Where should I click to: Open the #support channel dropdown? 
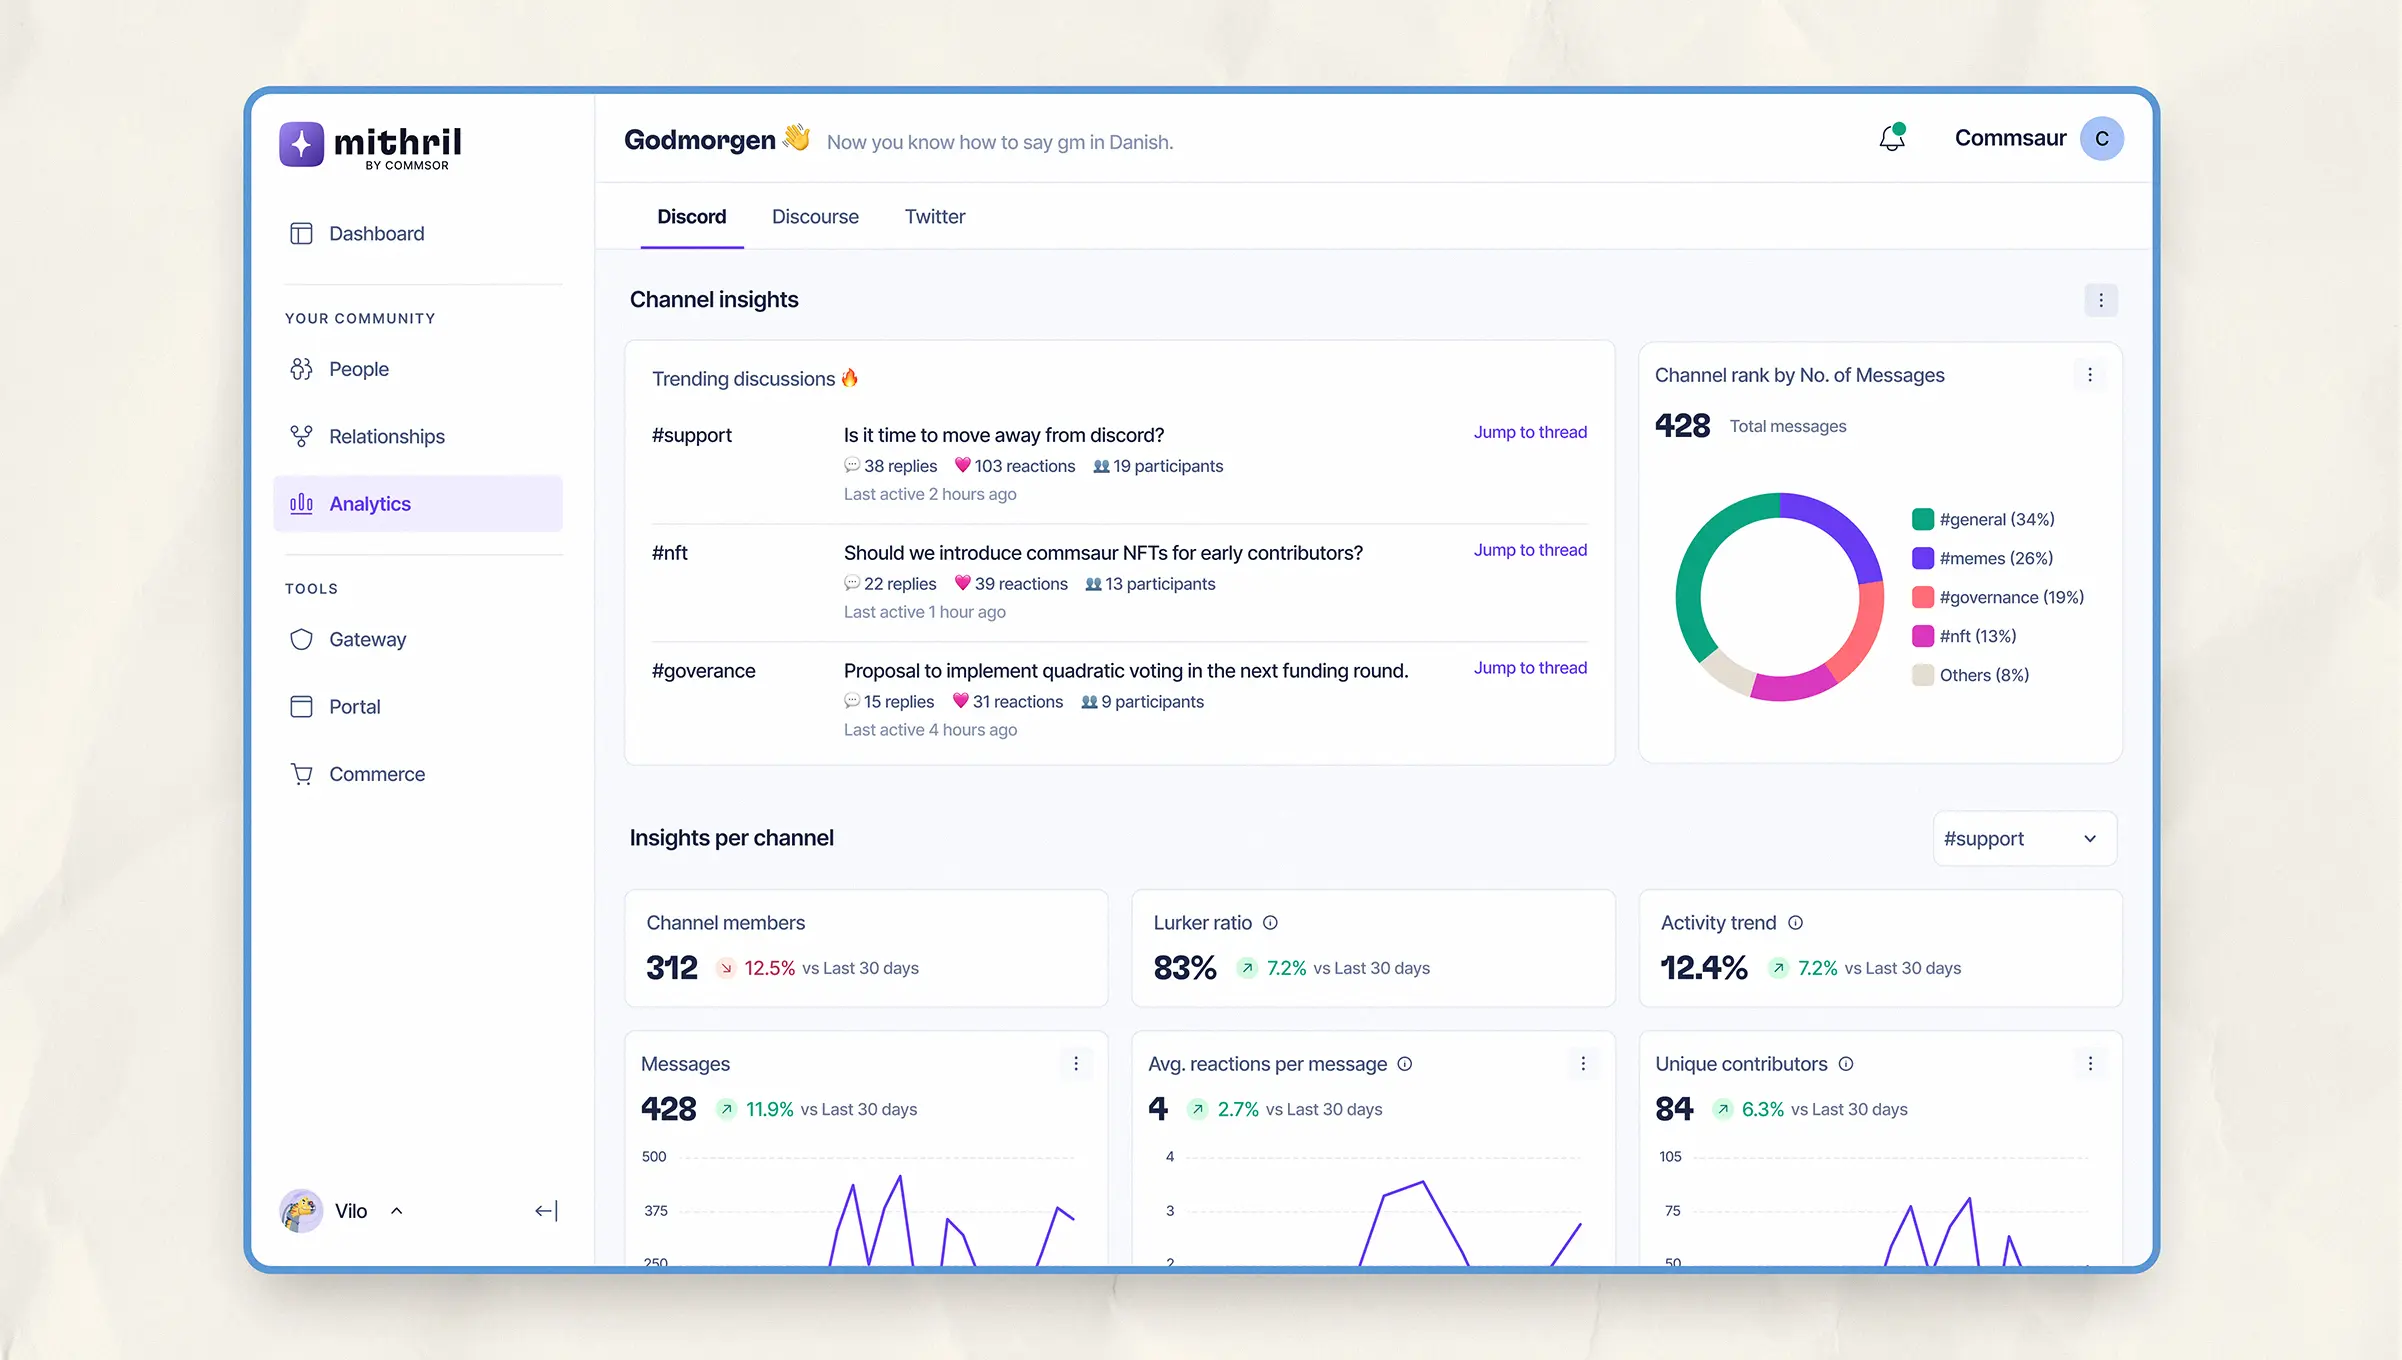tap(2024, 839)
